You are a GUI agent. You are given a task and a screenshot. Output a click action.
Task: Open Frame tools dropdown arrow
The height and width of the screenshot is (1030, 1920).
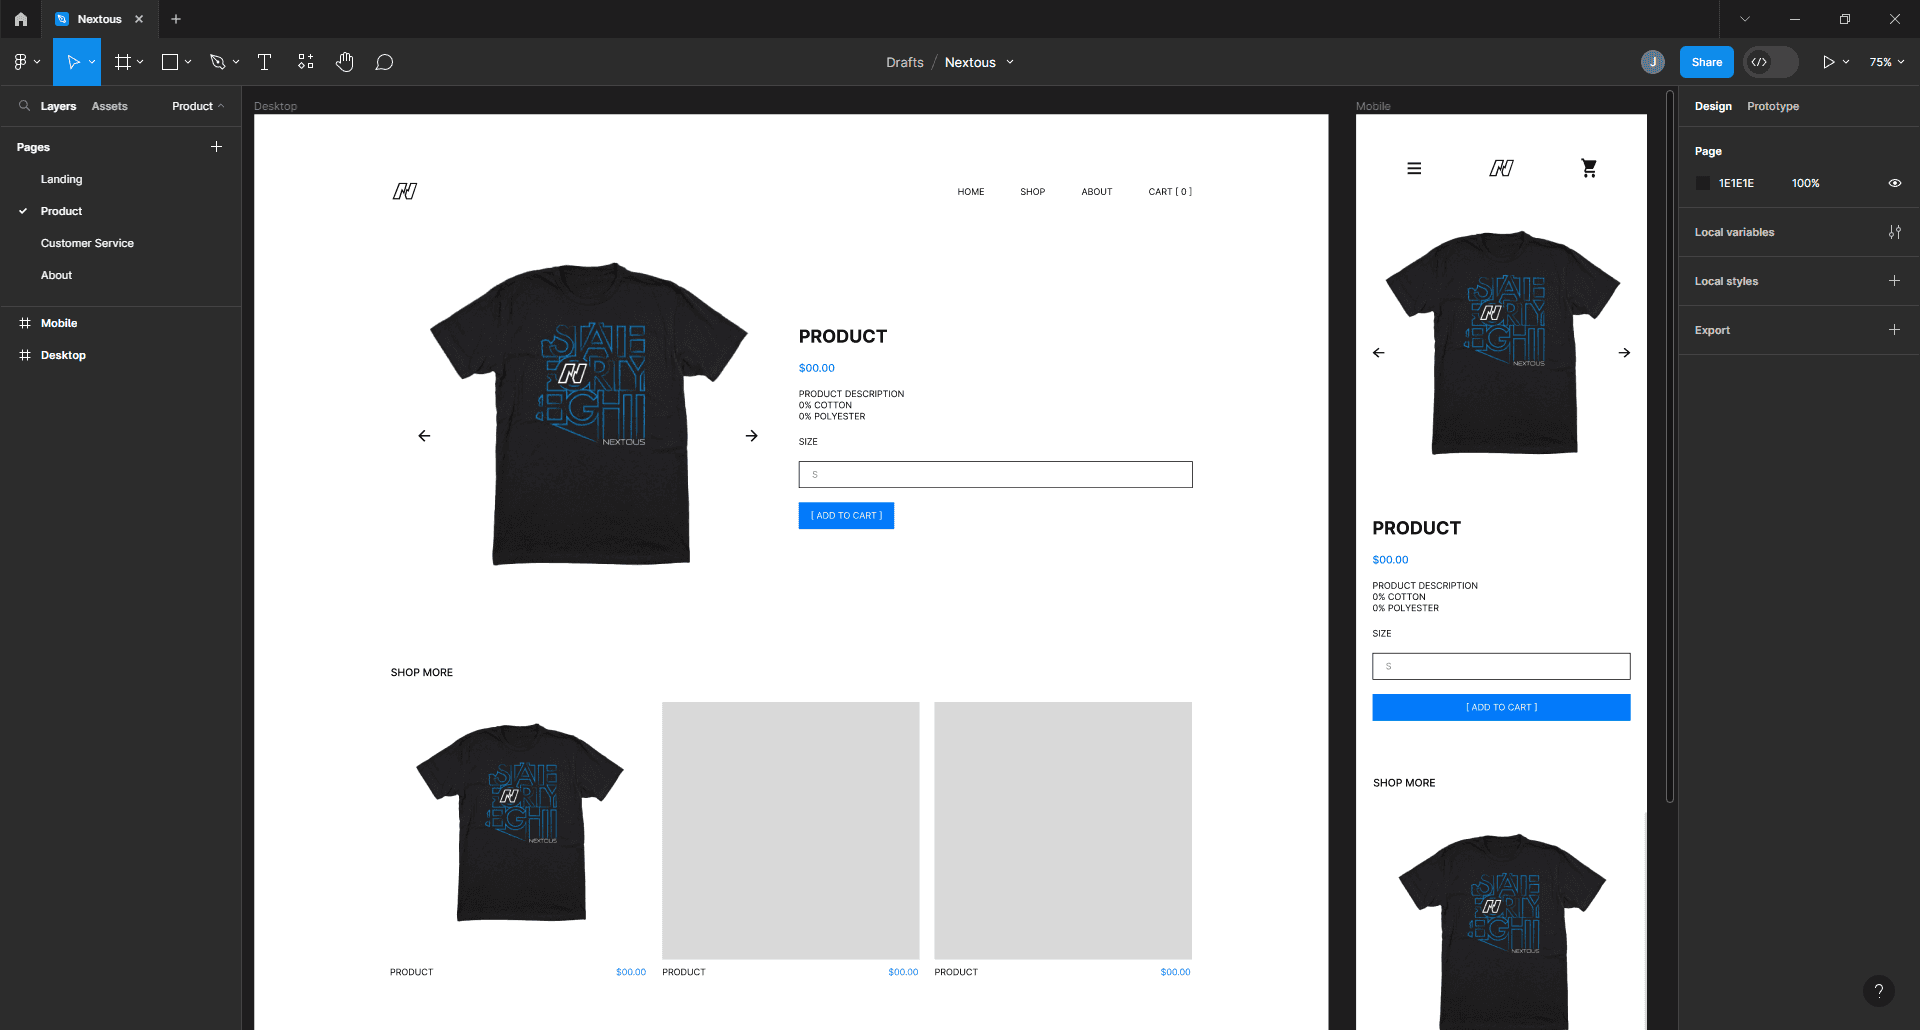coord(140,62)
